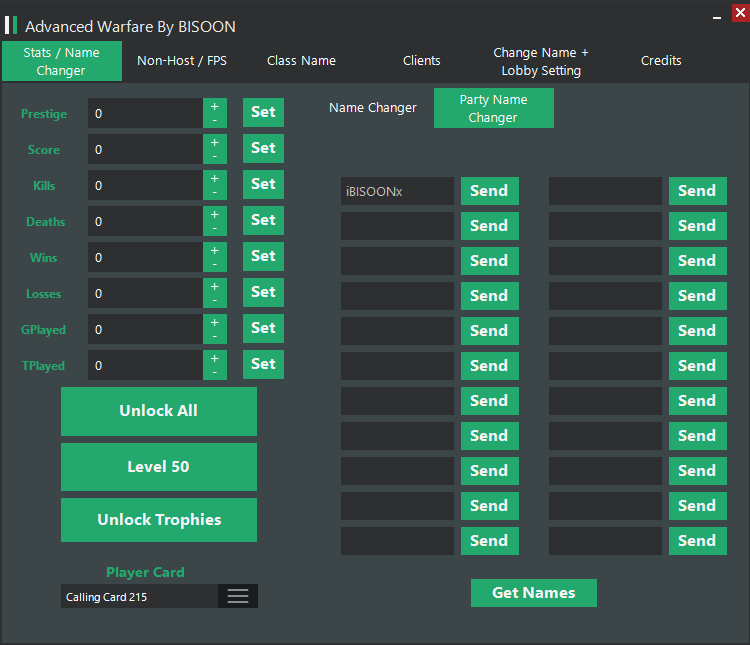Set the GPlayed stat
The height and width of the screenshot is (645, 750).
(263, 328)
